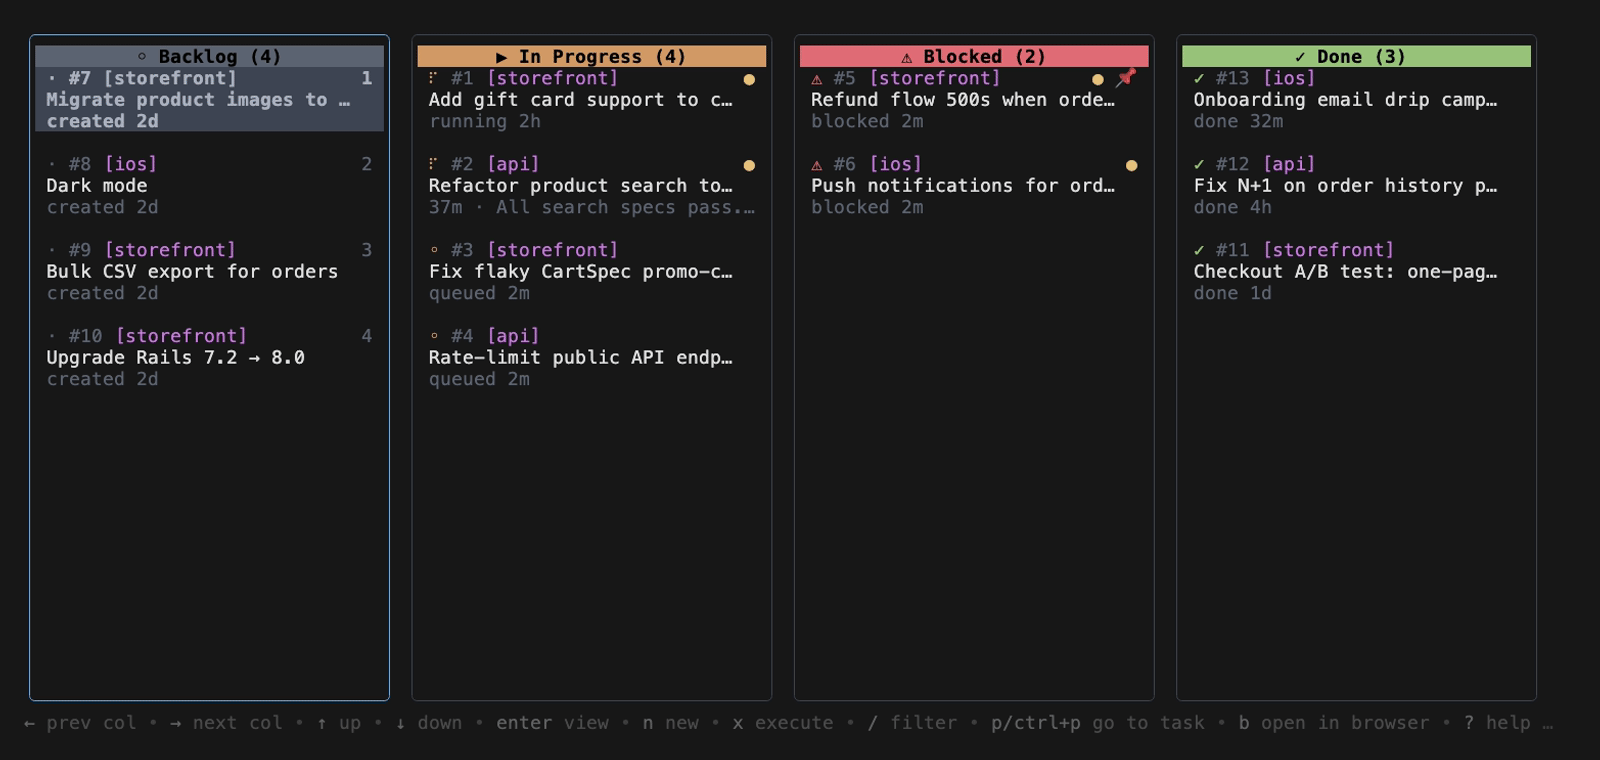Select Checkout A/B test task
The width and height of the screenshot is (1600, 760).
click(x=1356, y=271)
